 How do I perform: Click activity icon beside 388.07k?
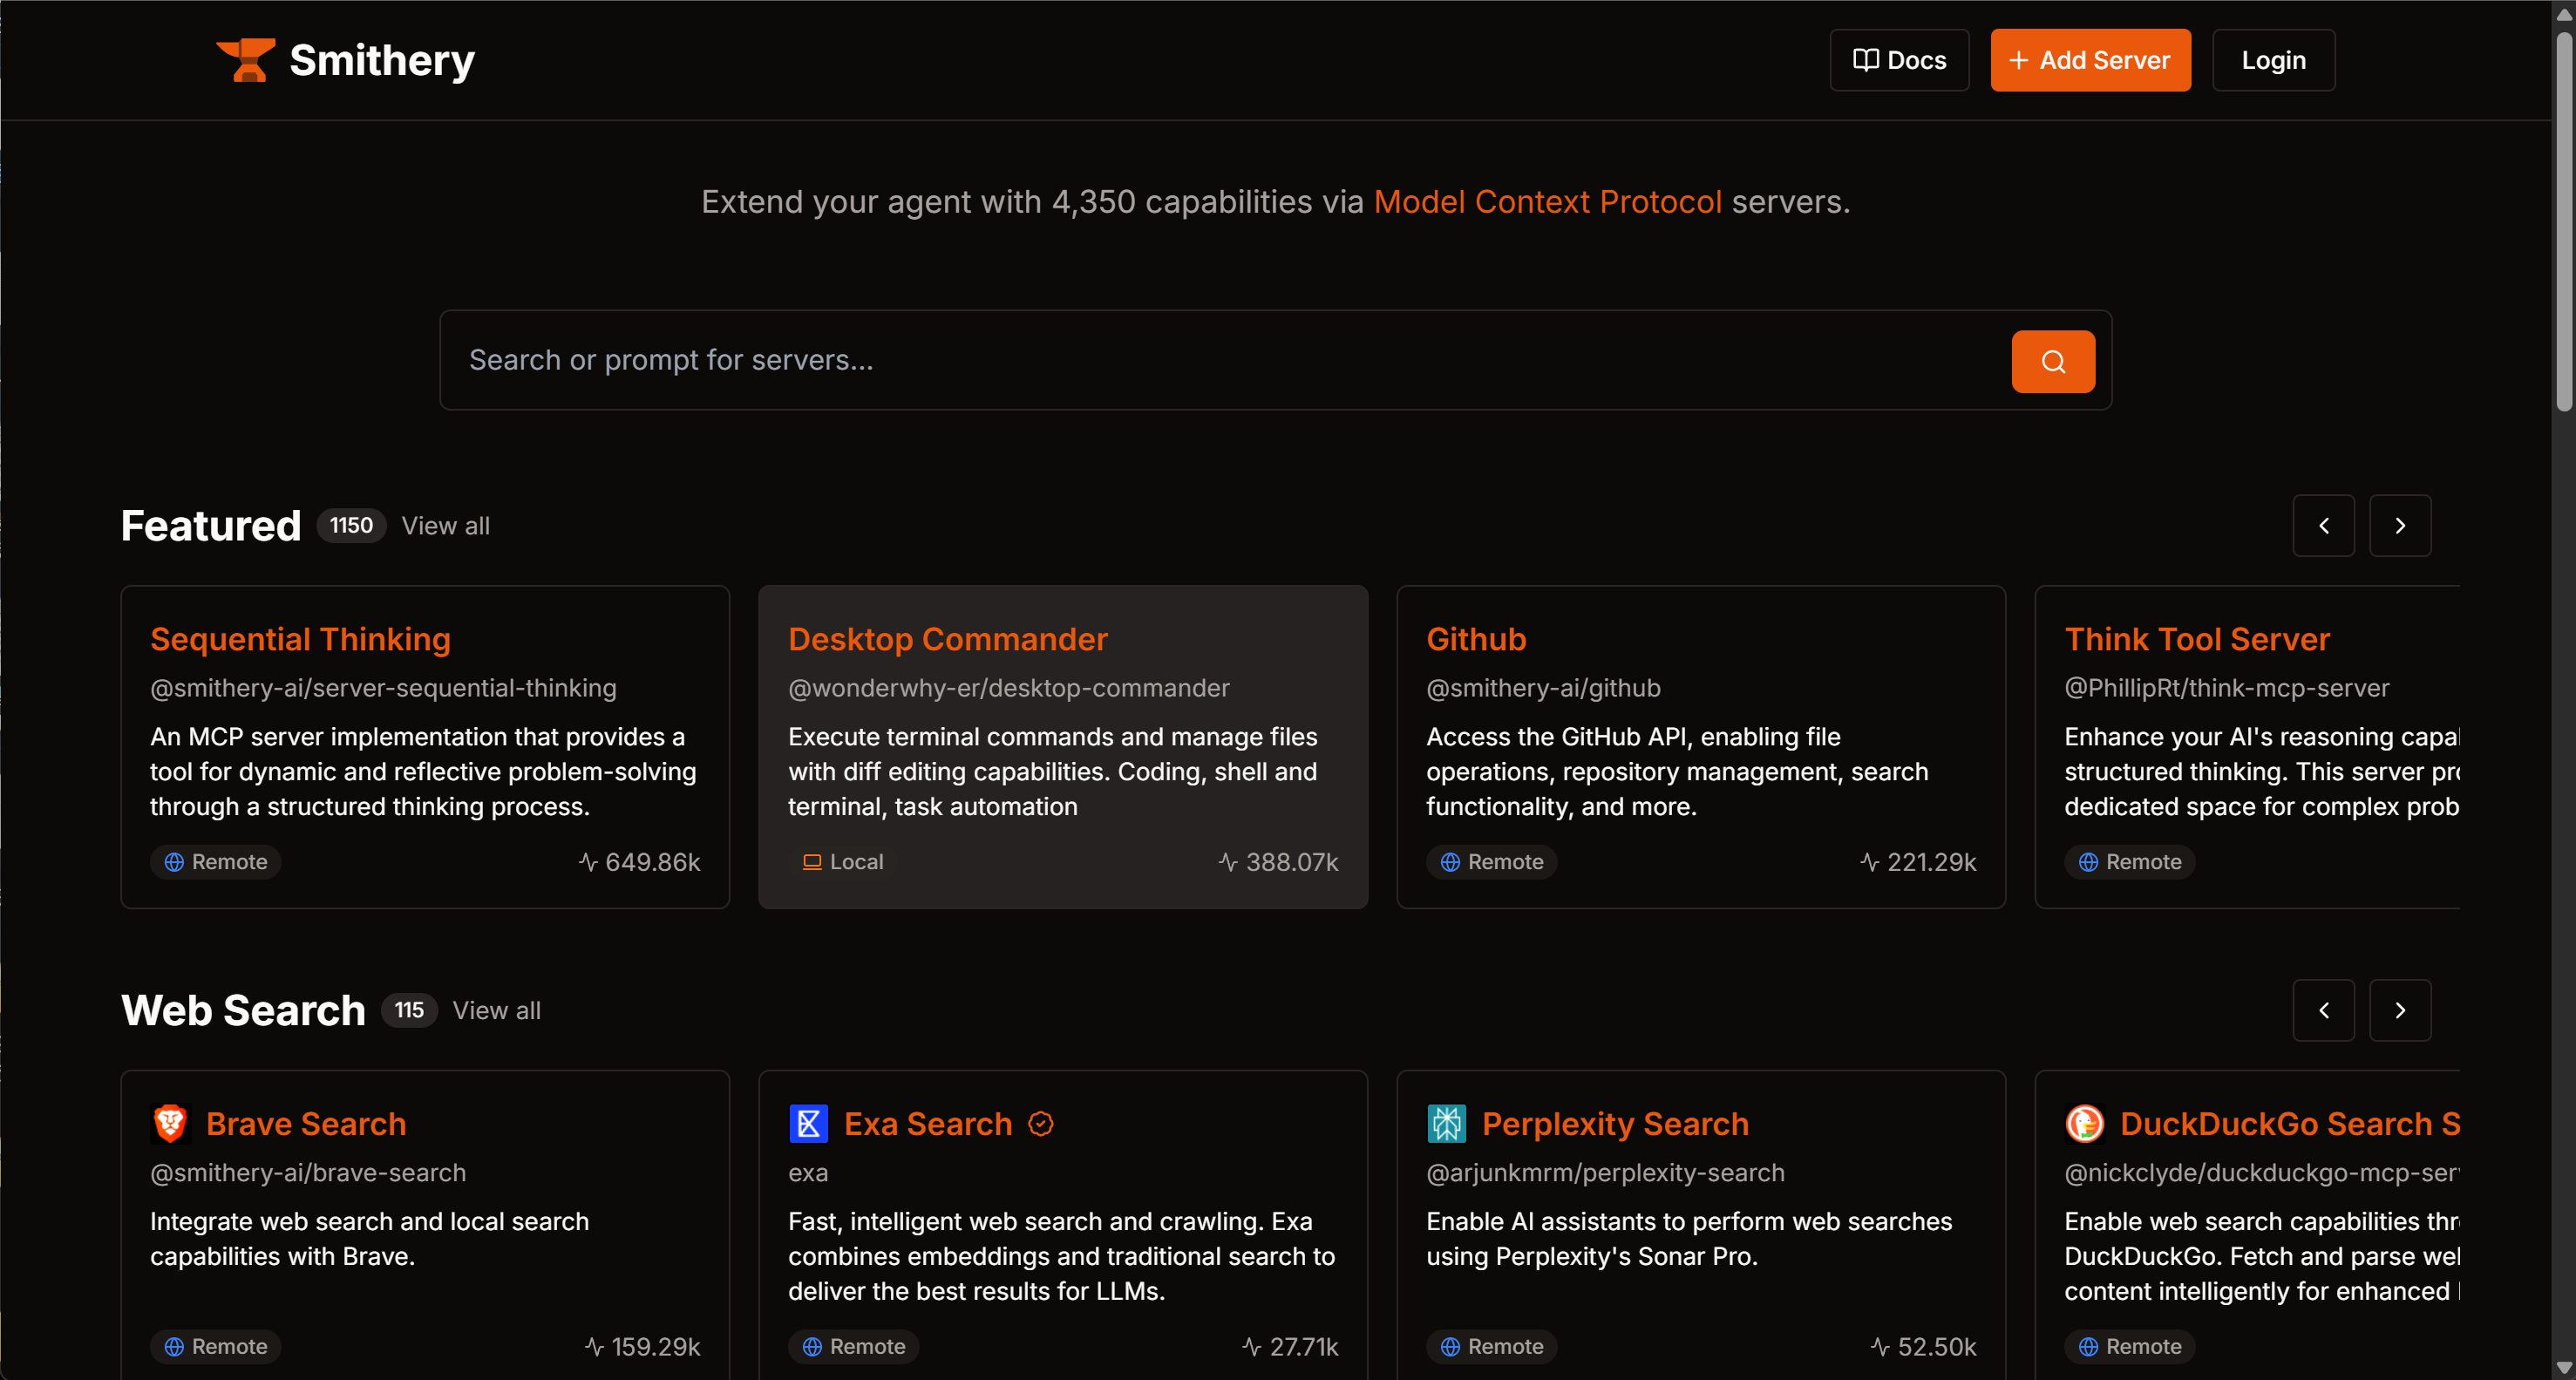(1228, 862)
